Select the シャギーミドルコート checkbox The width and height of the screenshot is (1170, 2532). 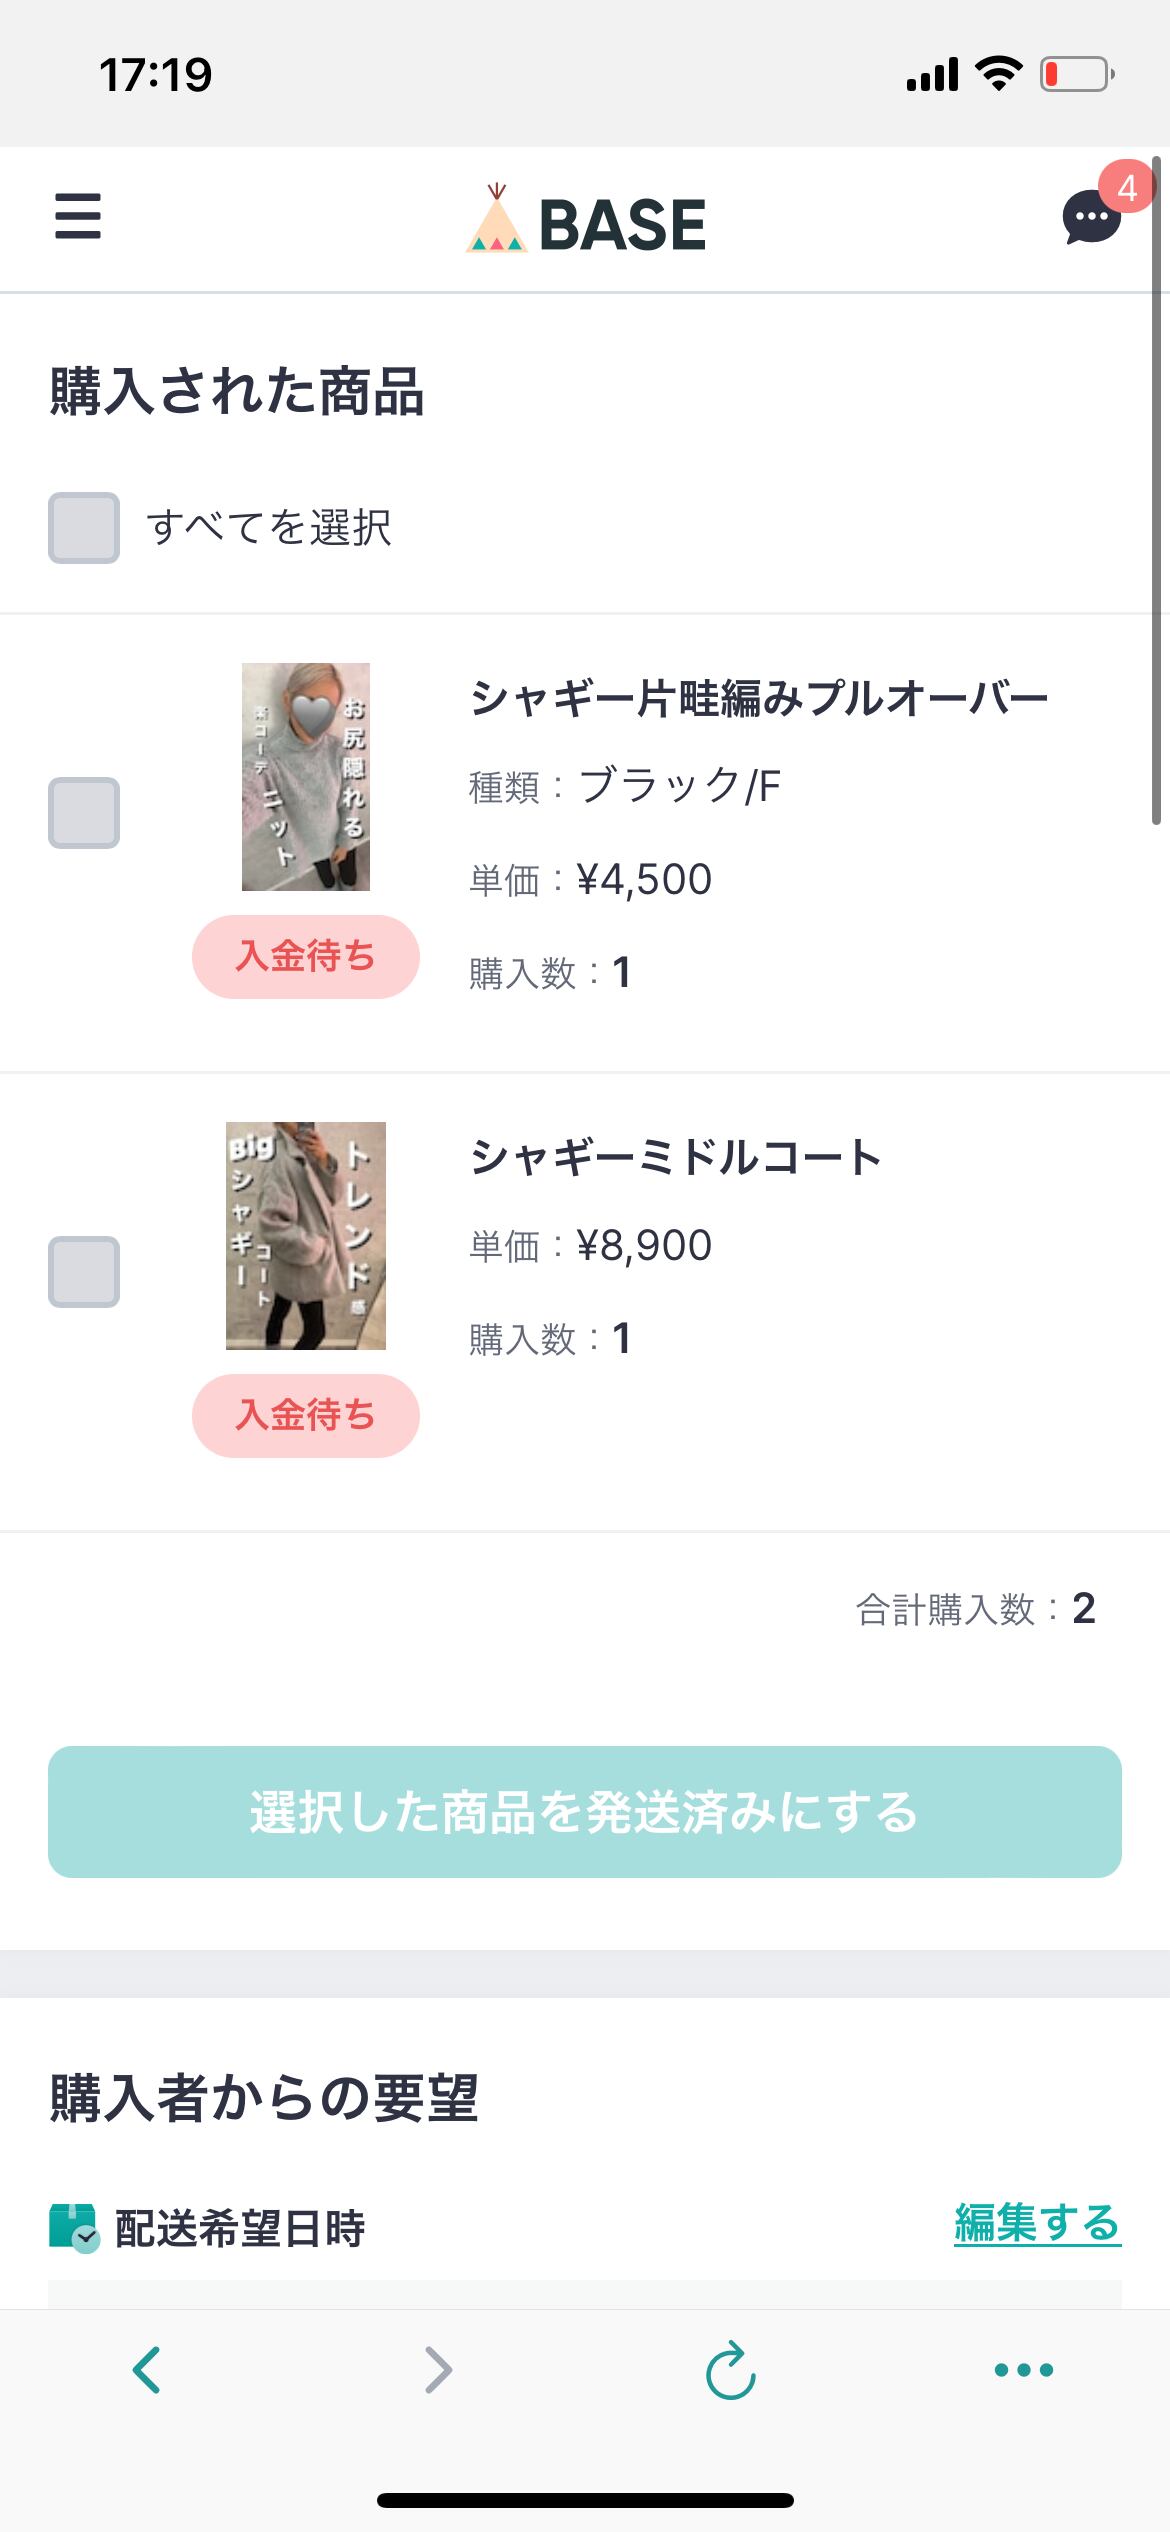pyautogui.click(x=84, y=1271)
